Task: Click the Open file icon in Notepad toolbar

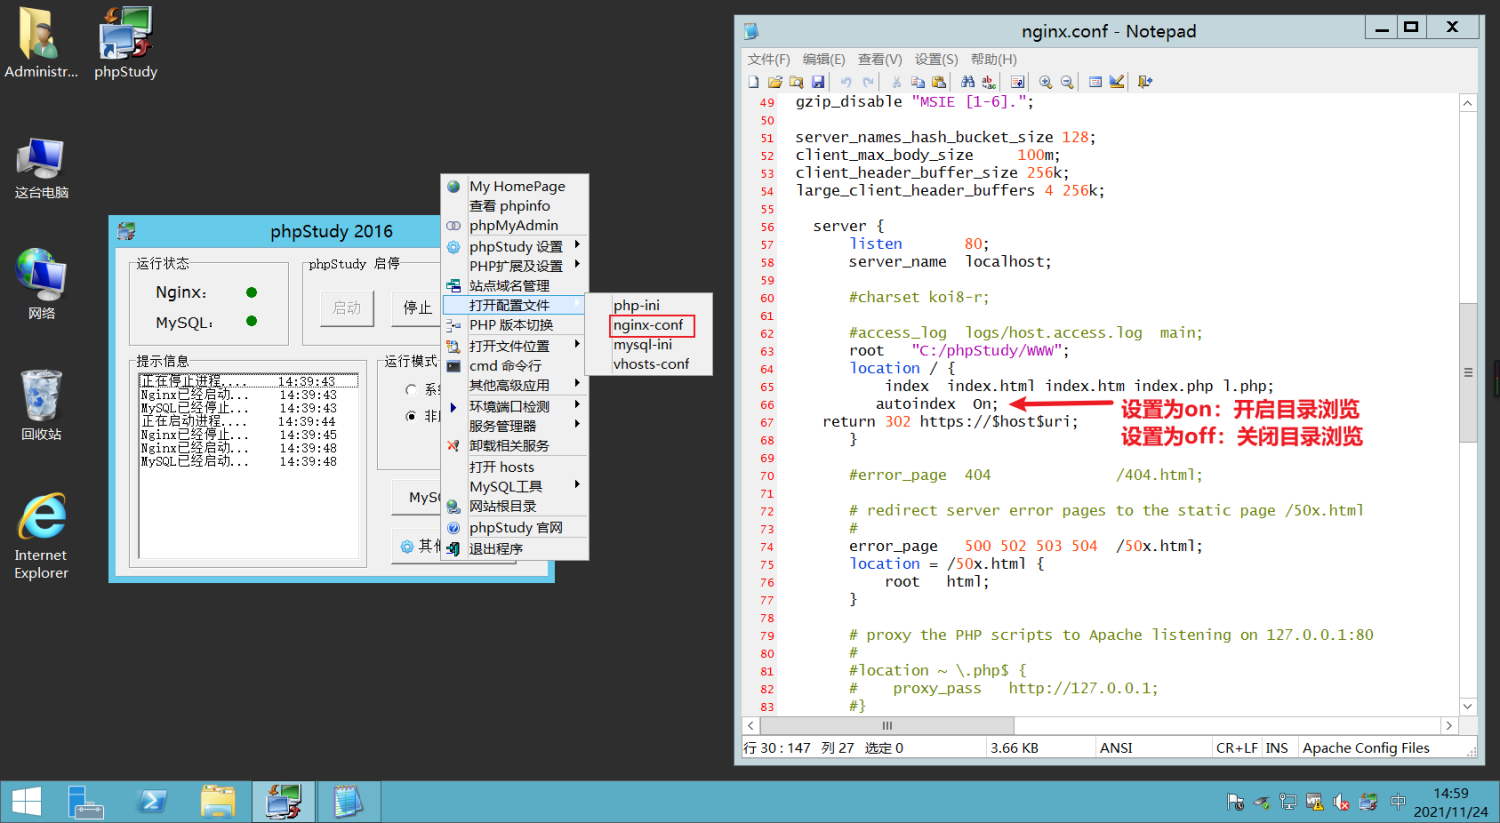Action: tap(775, 82)
